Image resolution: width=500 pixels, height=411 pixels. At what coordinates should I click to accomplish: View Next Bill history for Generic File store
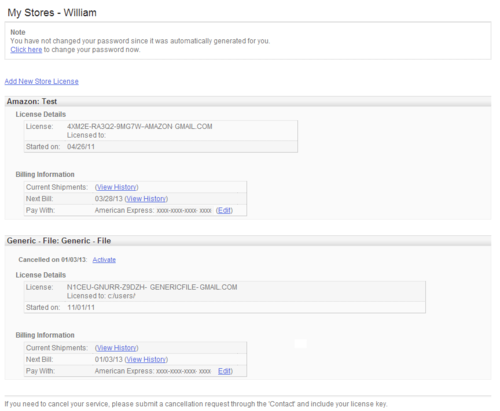click(146, 359)
